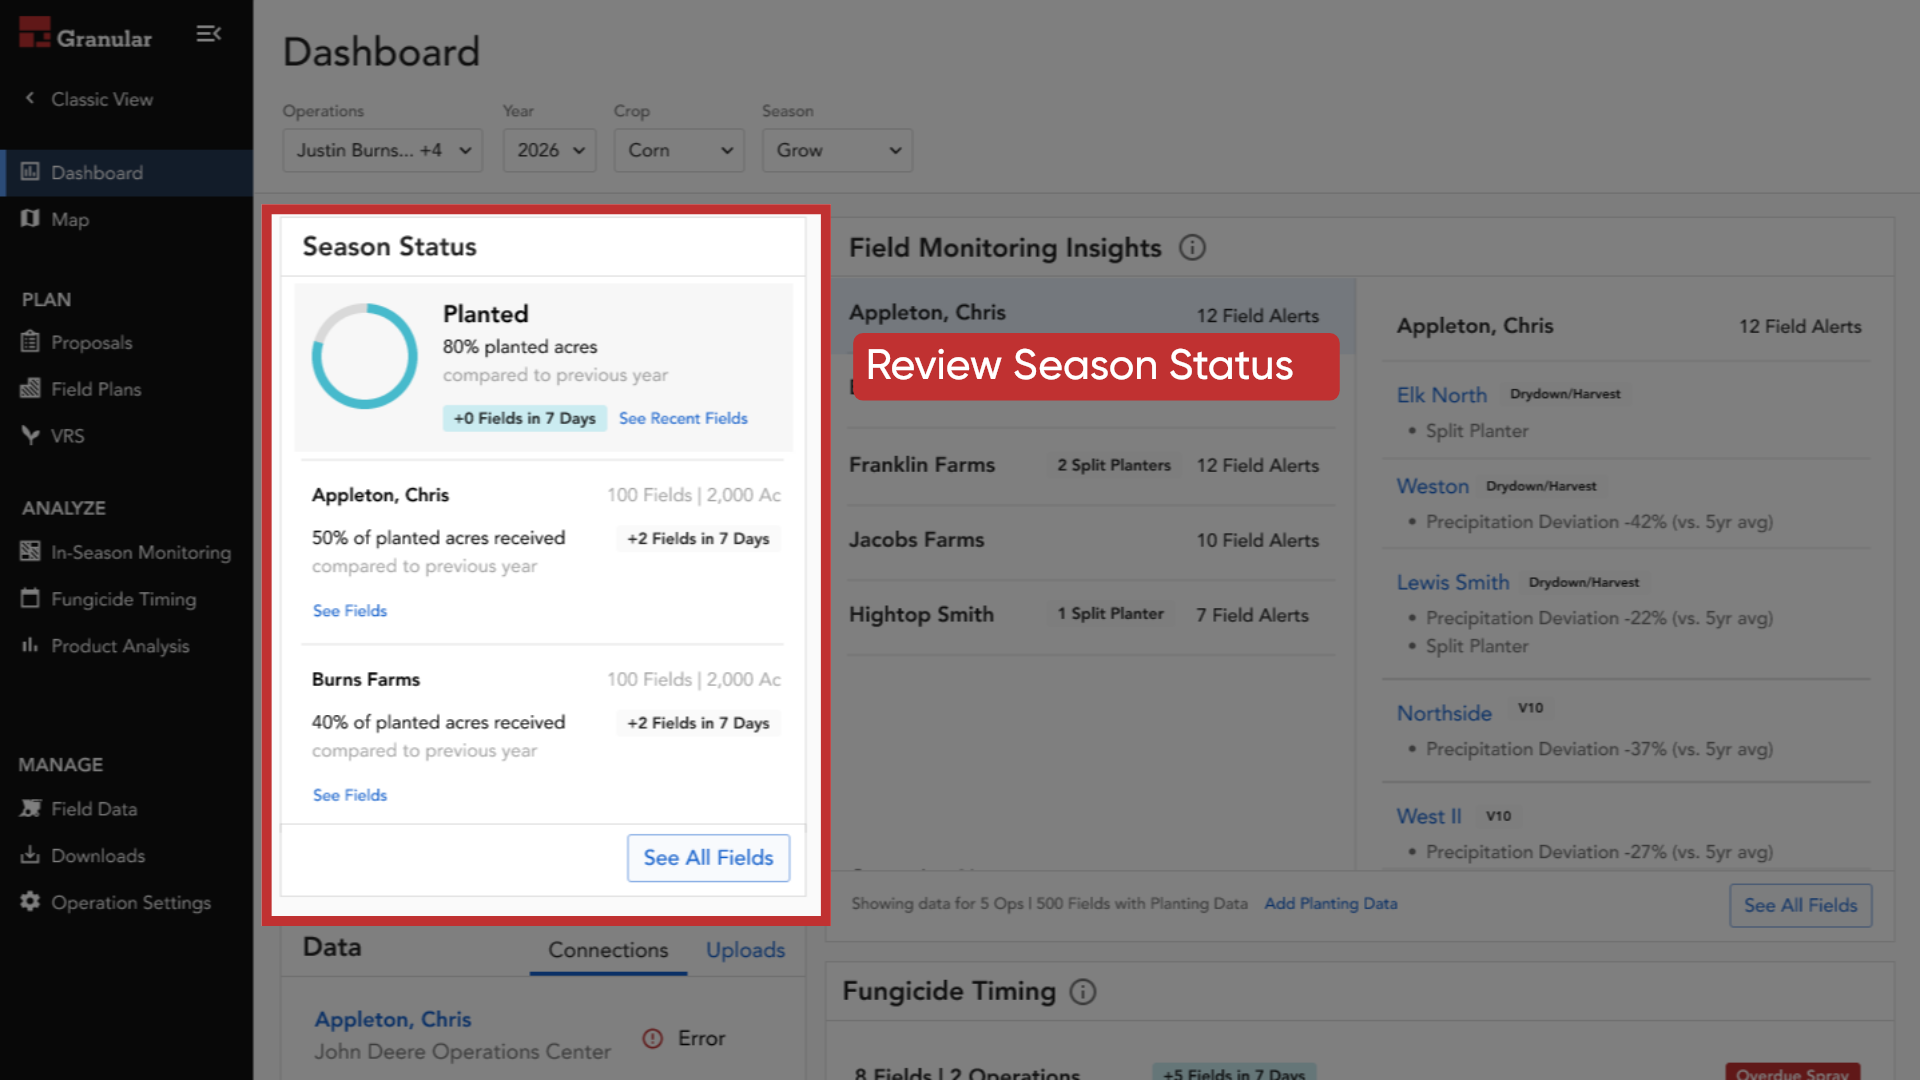Open Elk North field link
Screen dimensions: 1920x1080
(1441, 395)
